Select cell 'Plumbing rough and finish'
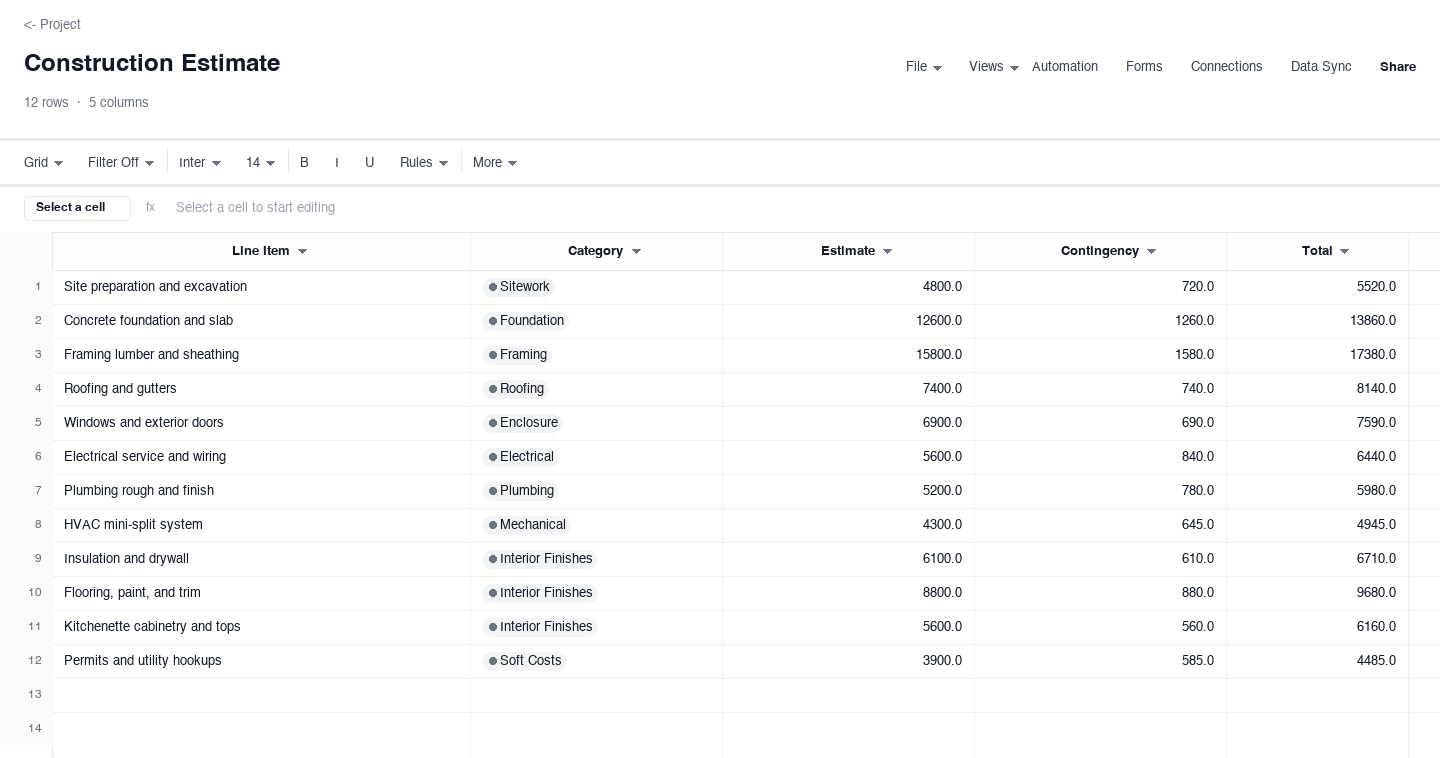Screen dimensions: 1440x758 click(261, 491)
